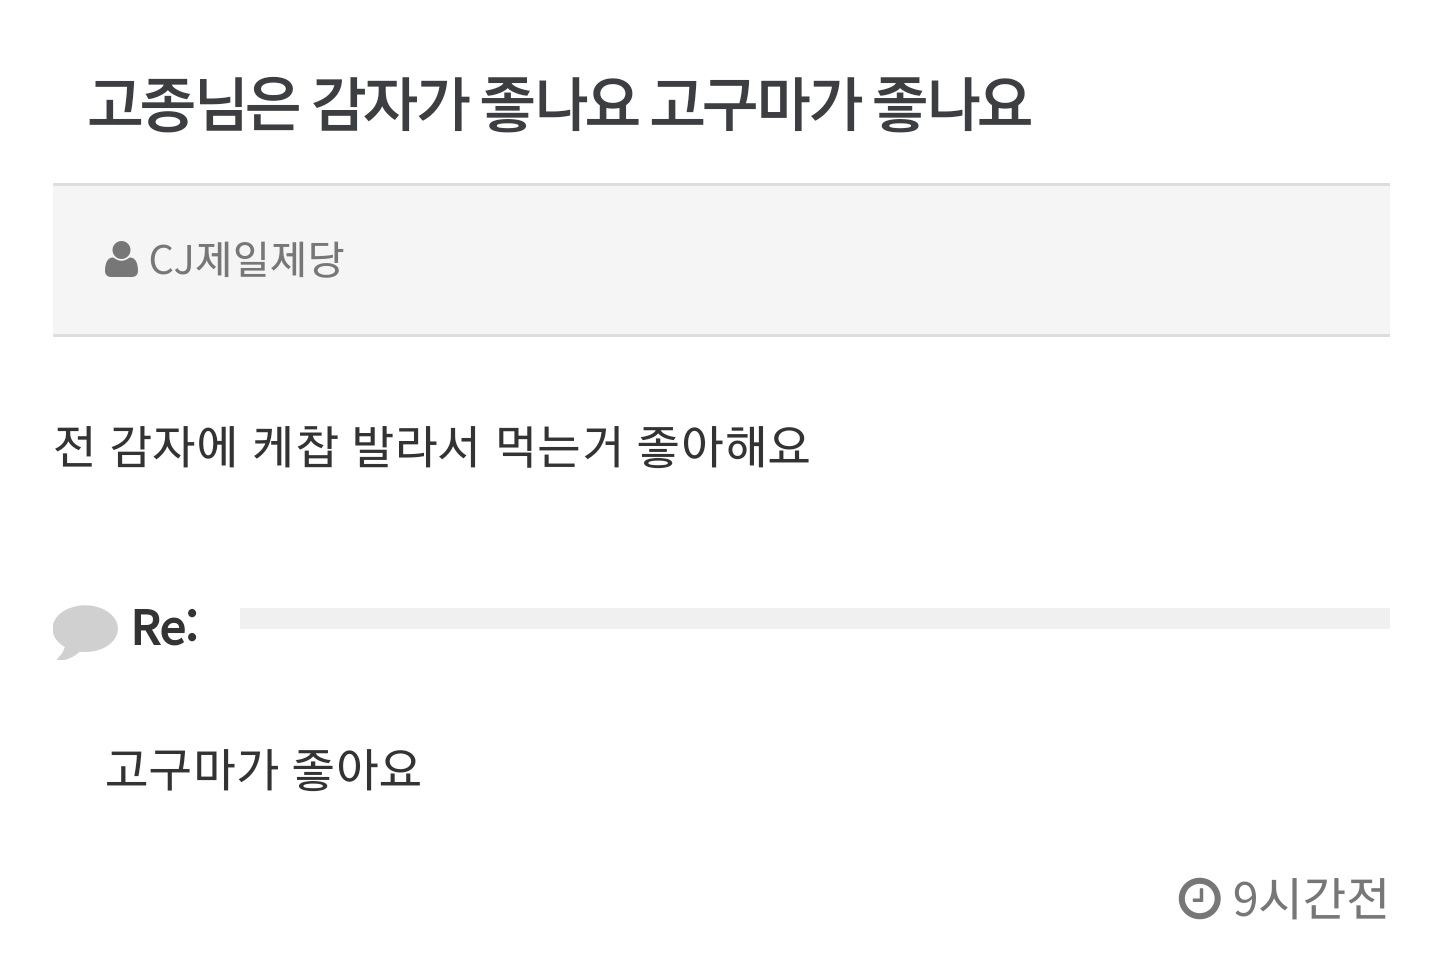The height and width of the screenshot is (977, 1440).
Task: Click the word 케찹 in the post body
Action: pyautogui.click(x=295, y=446)
